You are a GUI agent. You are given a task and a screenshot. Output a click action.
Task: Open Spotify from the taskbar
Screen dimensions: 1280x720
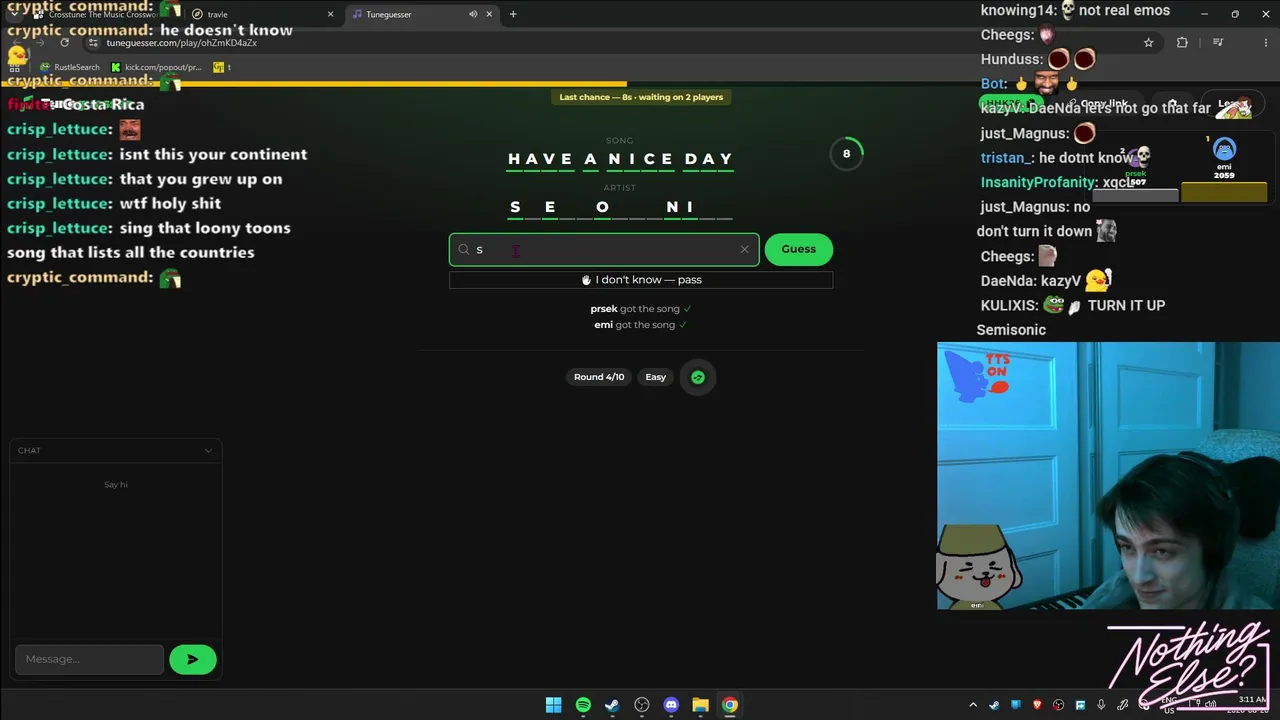pyautogui.click(x=583, y=705)
